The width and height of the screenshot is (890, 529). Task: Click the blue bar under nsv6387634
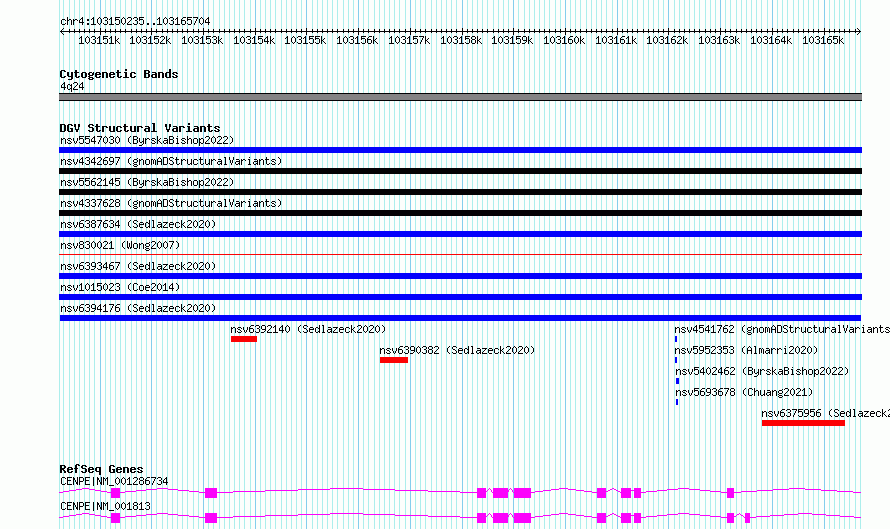point(460,234)
